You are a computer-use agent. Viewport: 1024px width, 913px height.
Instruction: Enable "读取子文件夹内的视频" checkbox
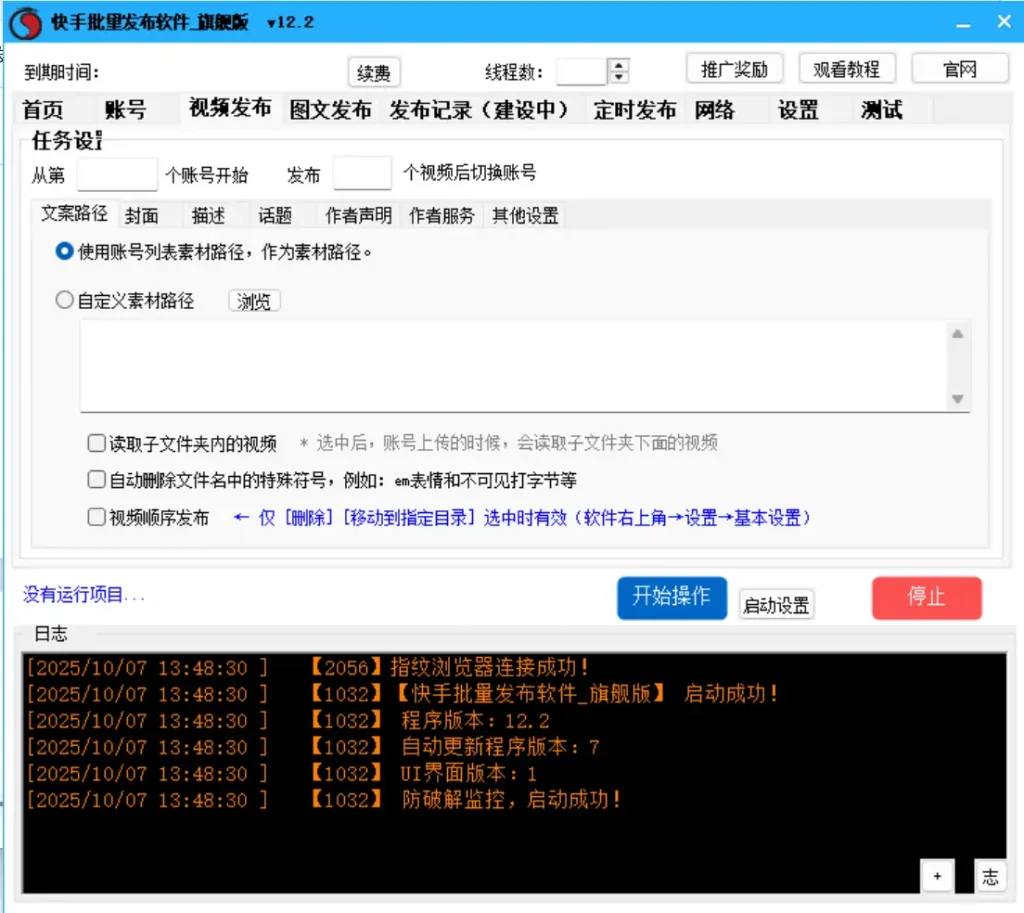pos(96,443)
